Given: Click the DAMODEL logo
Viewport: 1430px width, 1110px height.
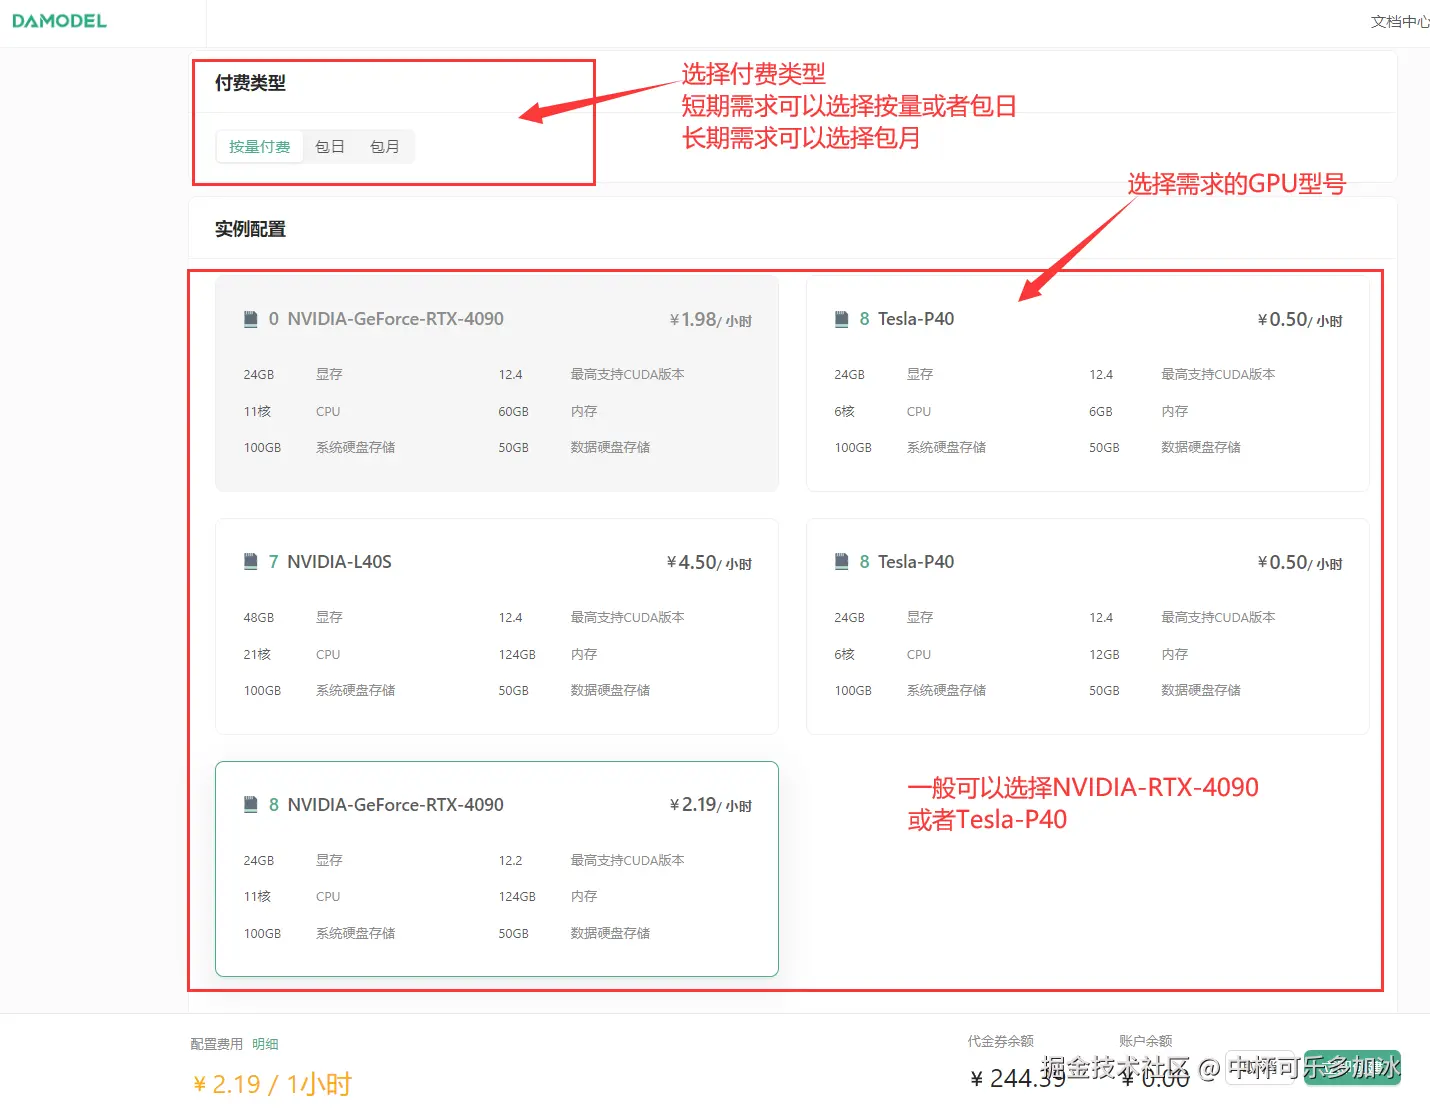Looking at the screenshot, I should [x=59, y=21].
